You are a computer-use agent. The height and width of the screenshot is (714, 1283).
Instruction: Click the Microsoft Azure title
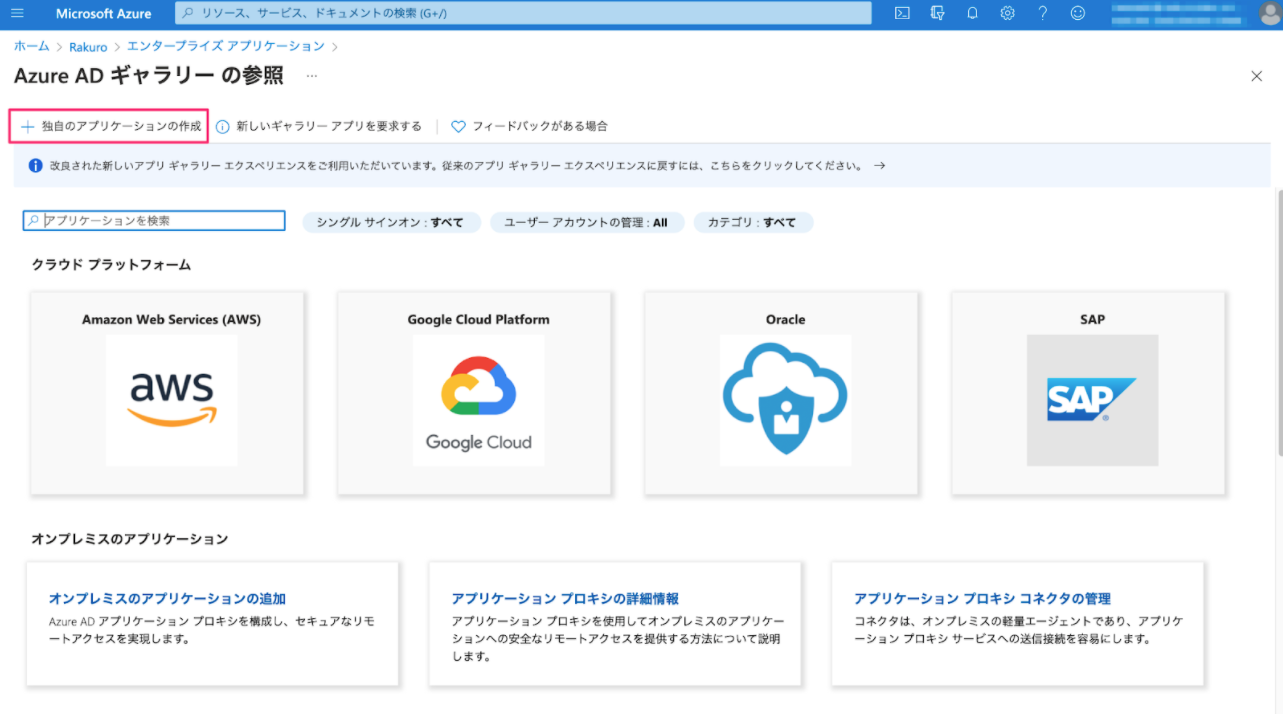click(104, 14)
